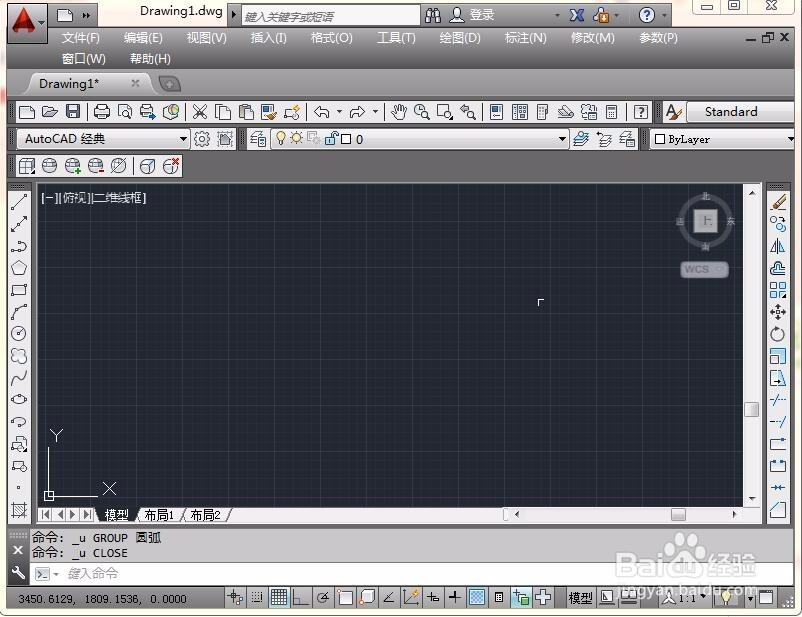Select the Rectangle draw tool

[19, 290]
